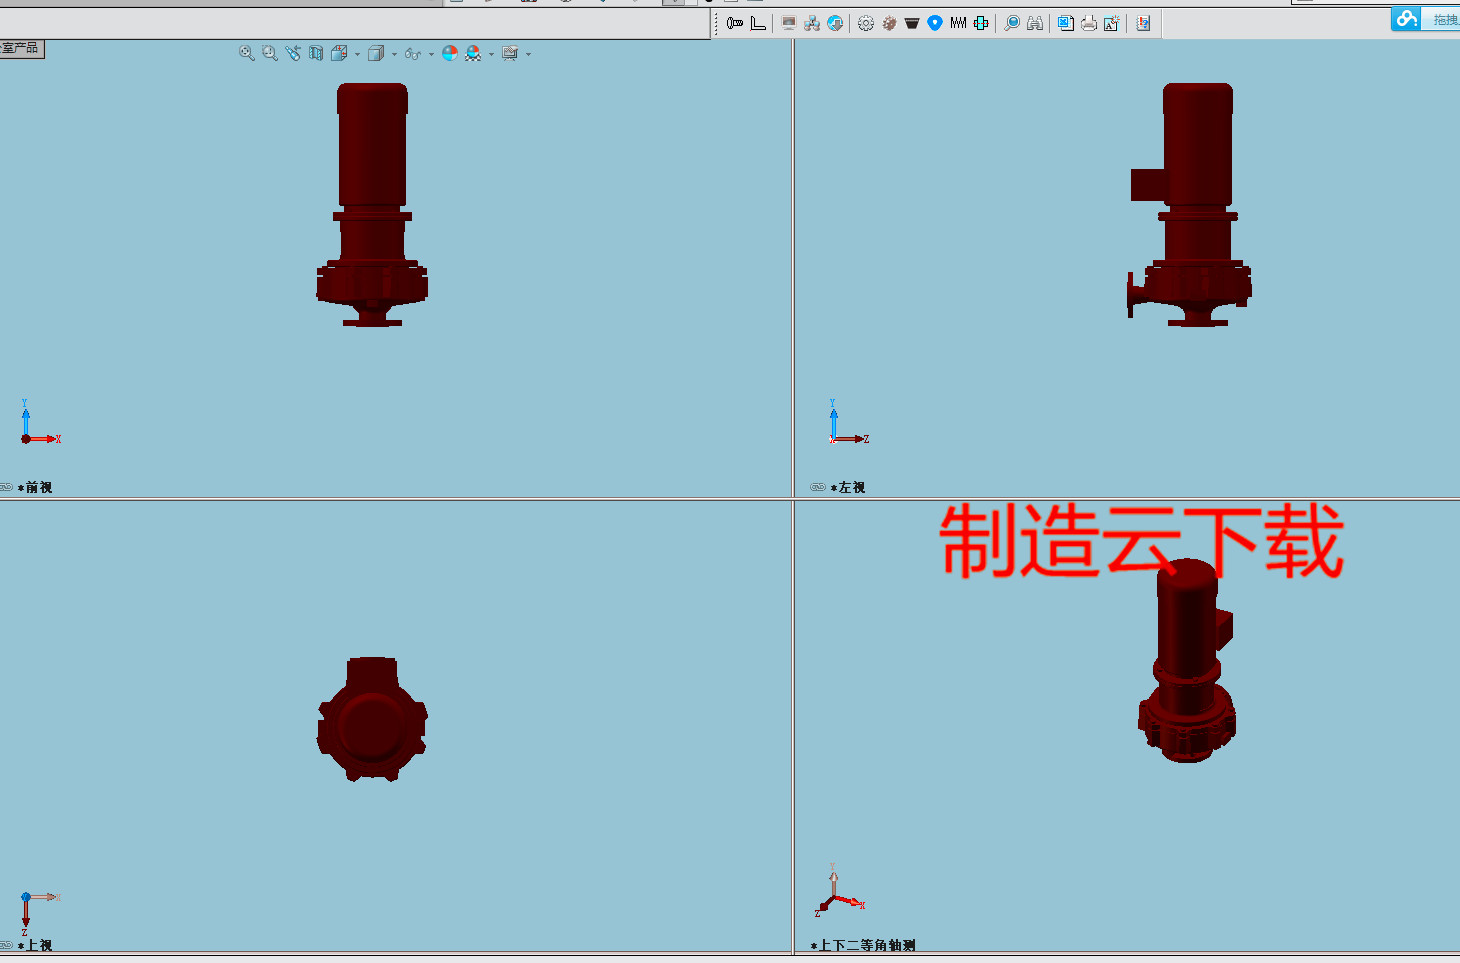The height and width of the screenshot is (963, 1460).
Task: Click the spring coil toolbar icon
Action: pyautogui.click(x=958, y=23)
